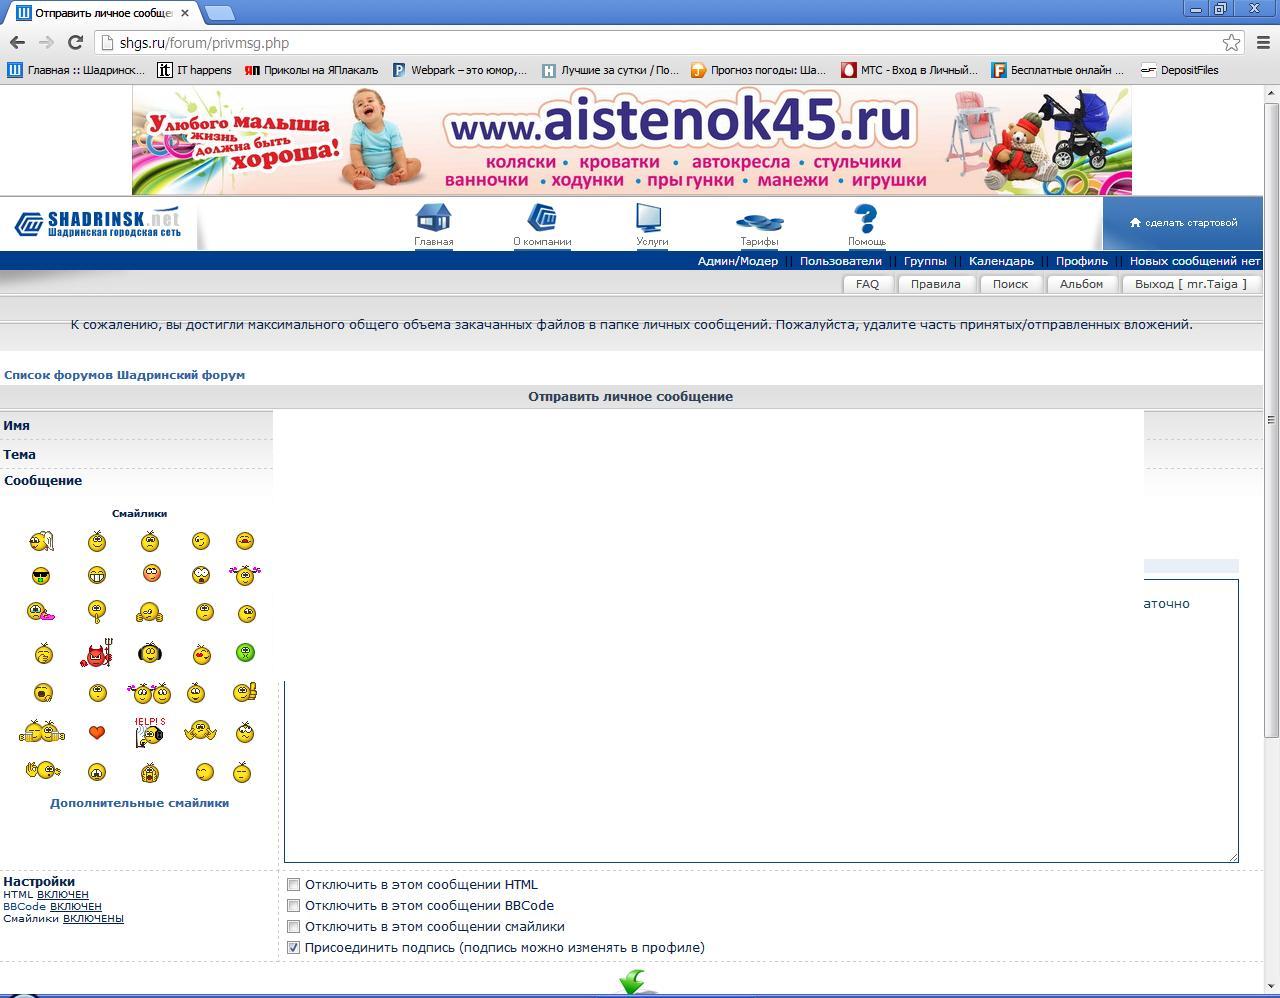The width and height of the screenshot is (1280, 998).
Task: Click the address bar URL
Action: pos(204,43)
